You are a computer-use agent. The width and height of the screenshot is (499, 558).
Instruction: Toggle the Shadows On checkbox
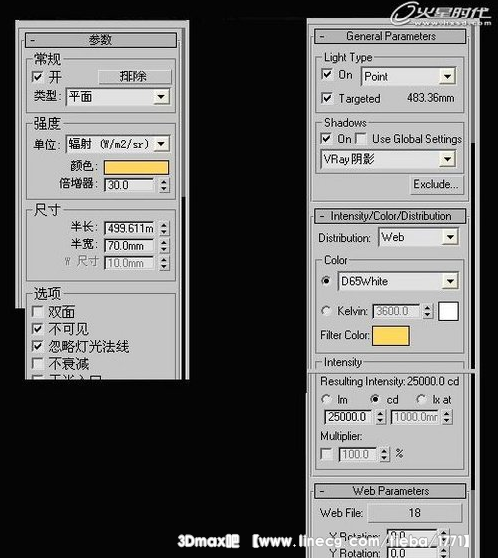pos(326,138)
